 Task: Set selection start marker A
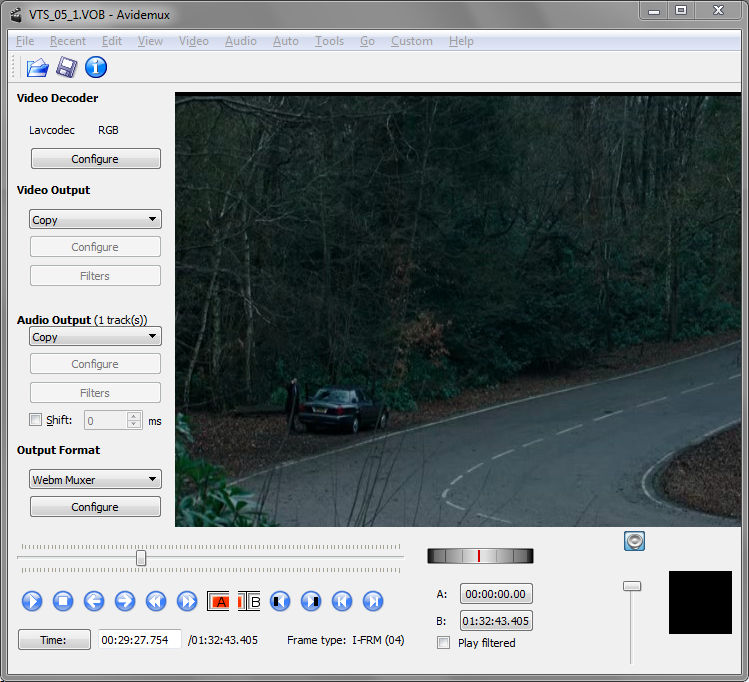[x=218, y=601]
